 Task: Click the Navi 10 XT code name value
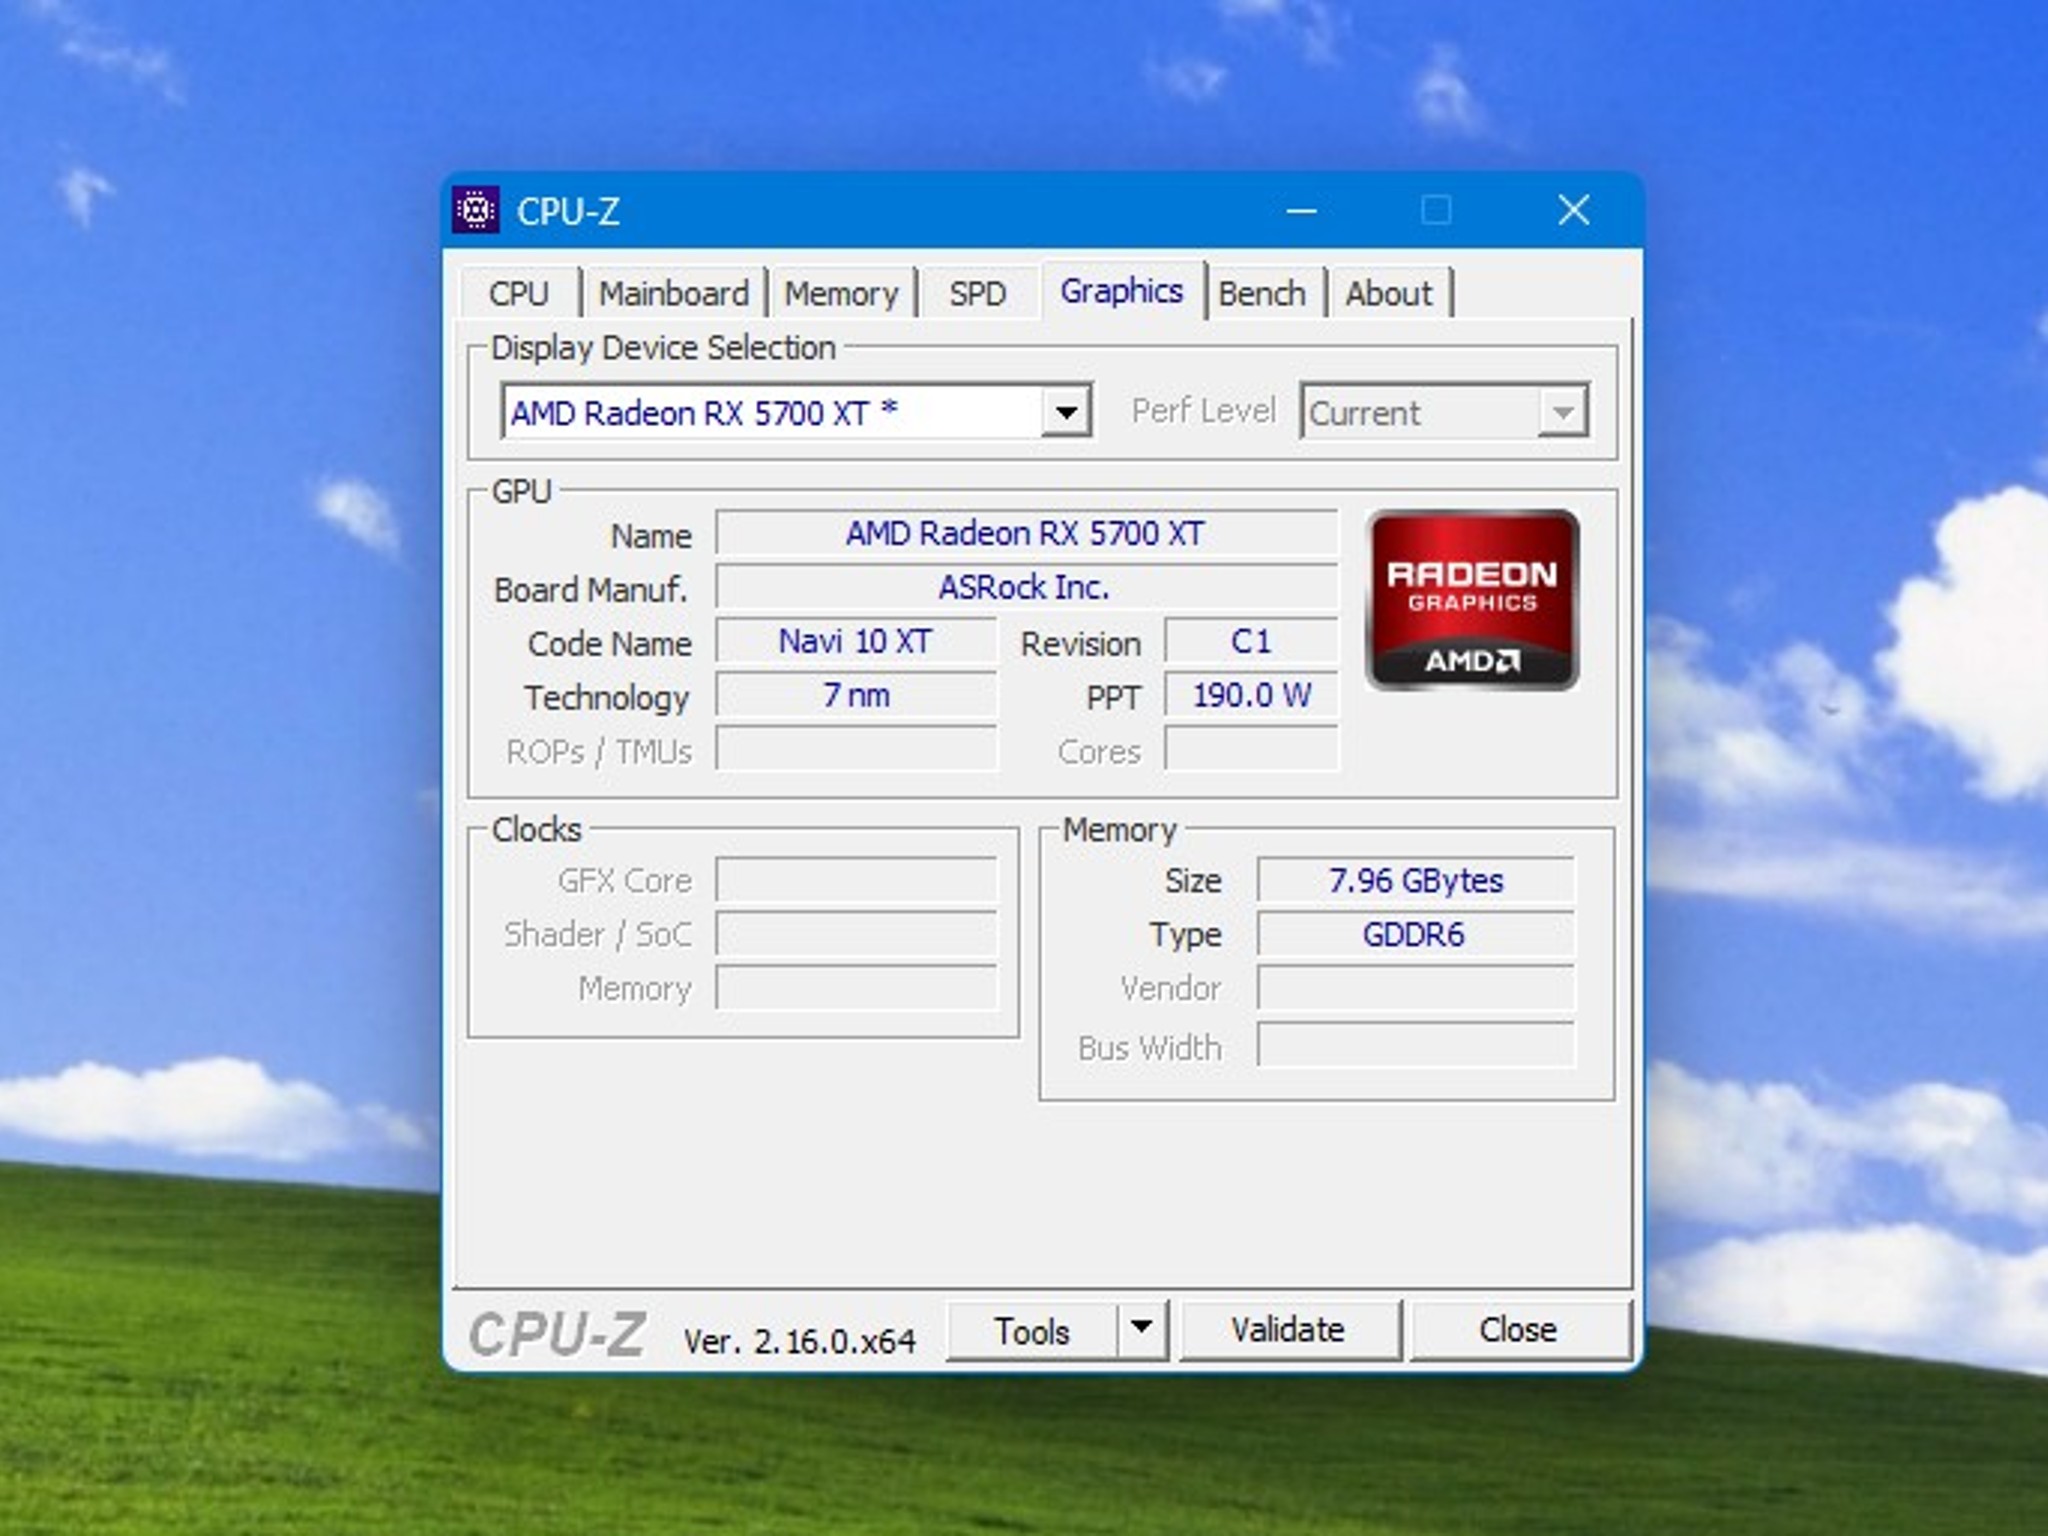[856, 641]
